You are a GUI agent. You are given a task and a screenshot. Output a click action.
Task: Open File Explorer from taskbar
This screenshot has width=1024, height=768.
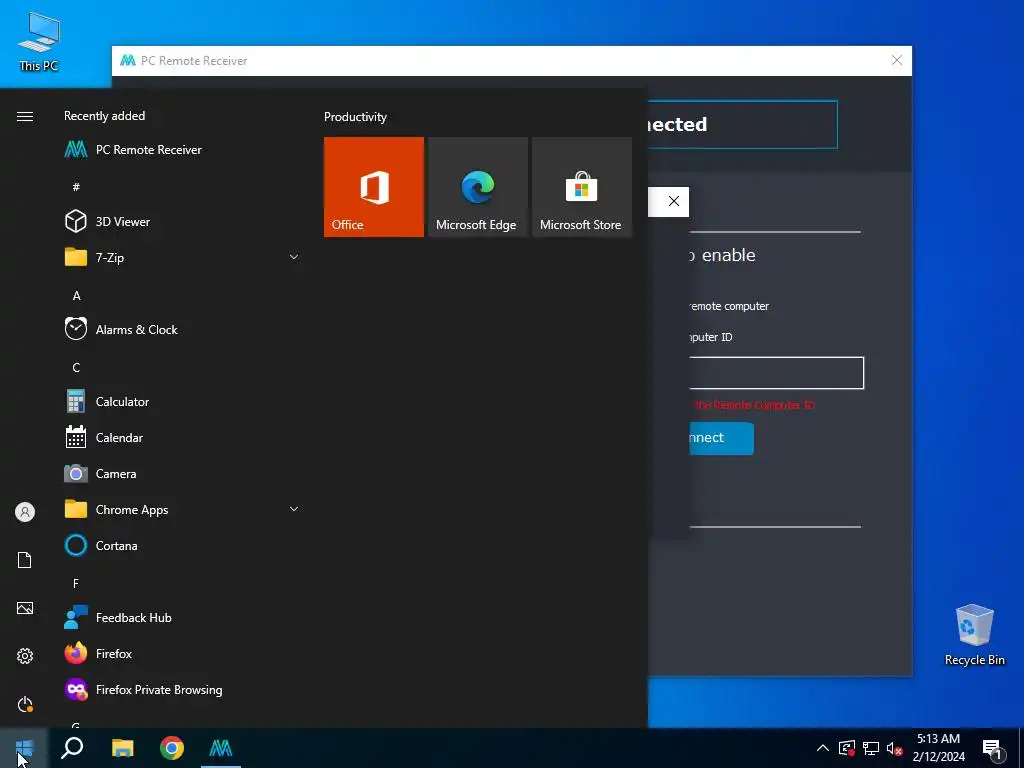[x=123, y=748]
